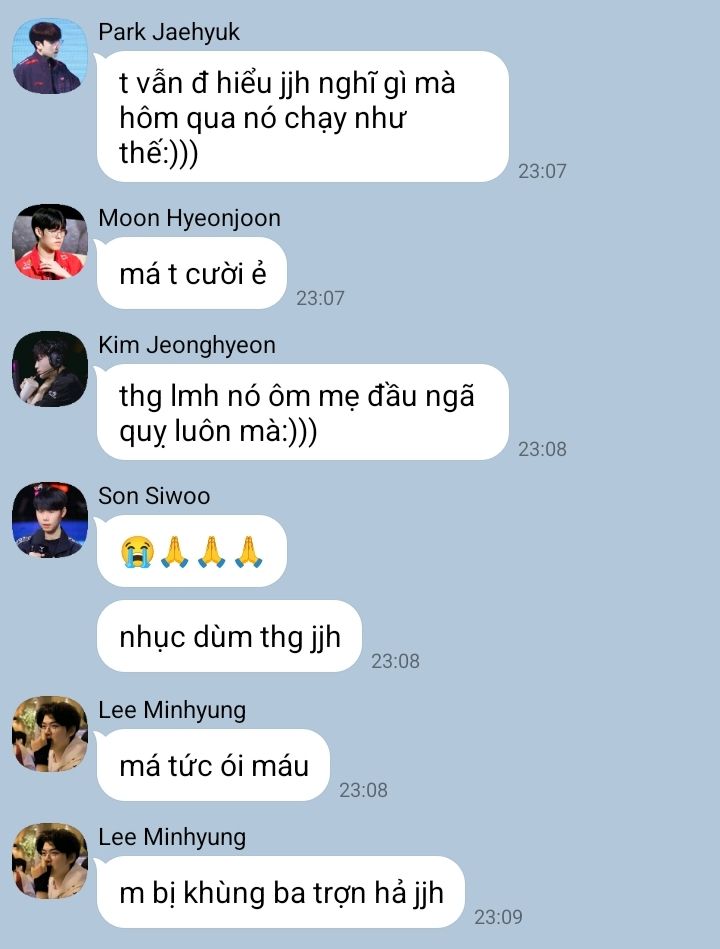Click the crying face emoji

click(x=137, y=552)
